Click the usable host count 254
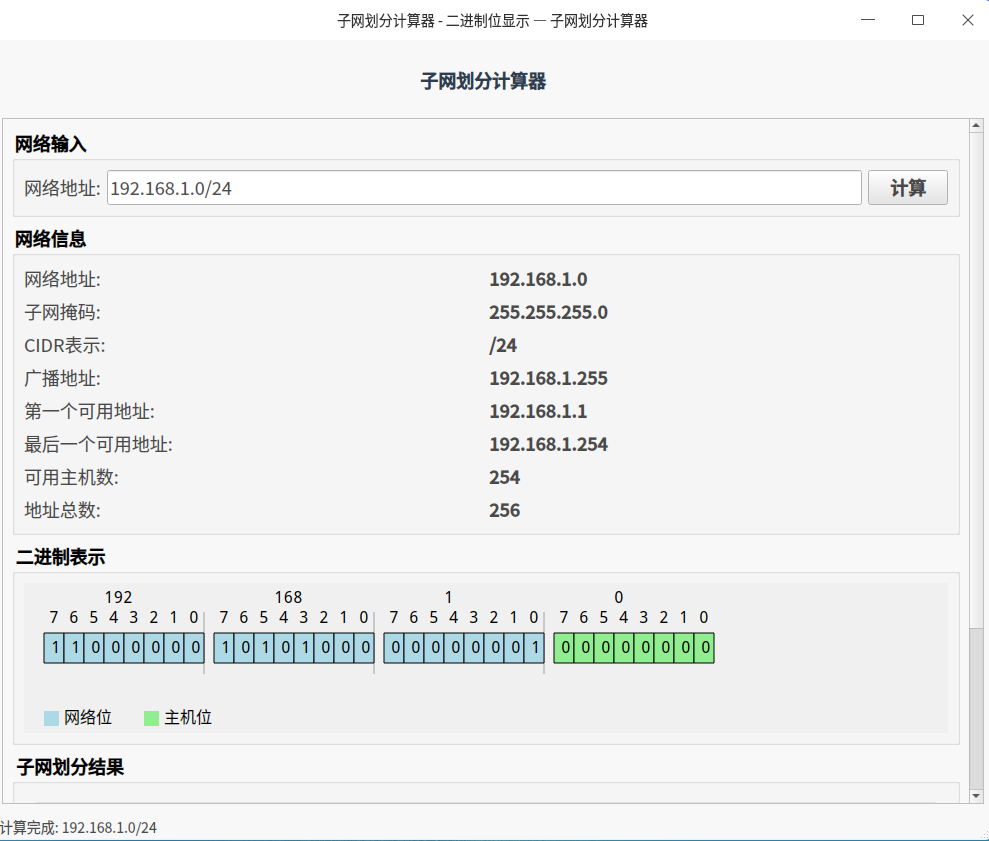989x841 pixels. pos(505,478)
